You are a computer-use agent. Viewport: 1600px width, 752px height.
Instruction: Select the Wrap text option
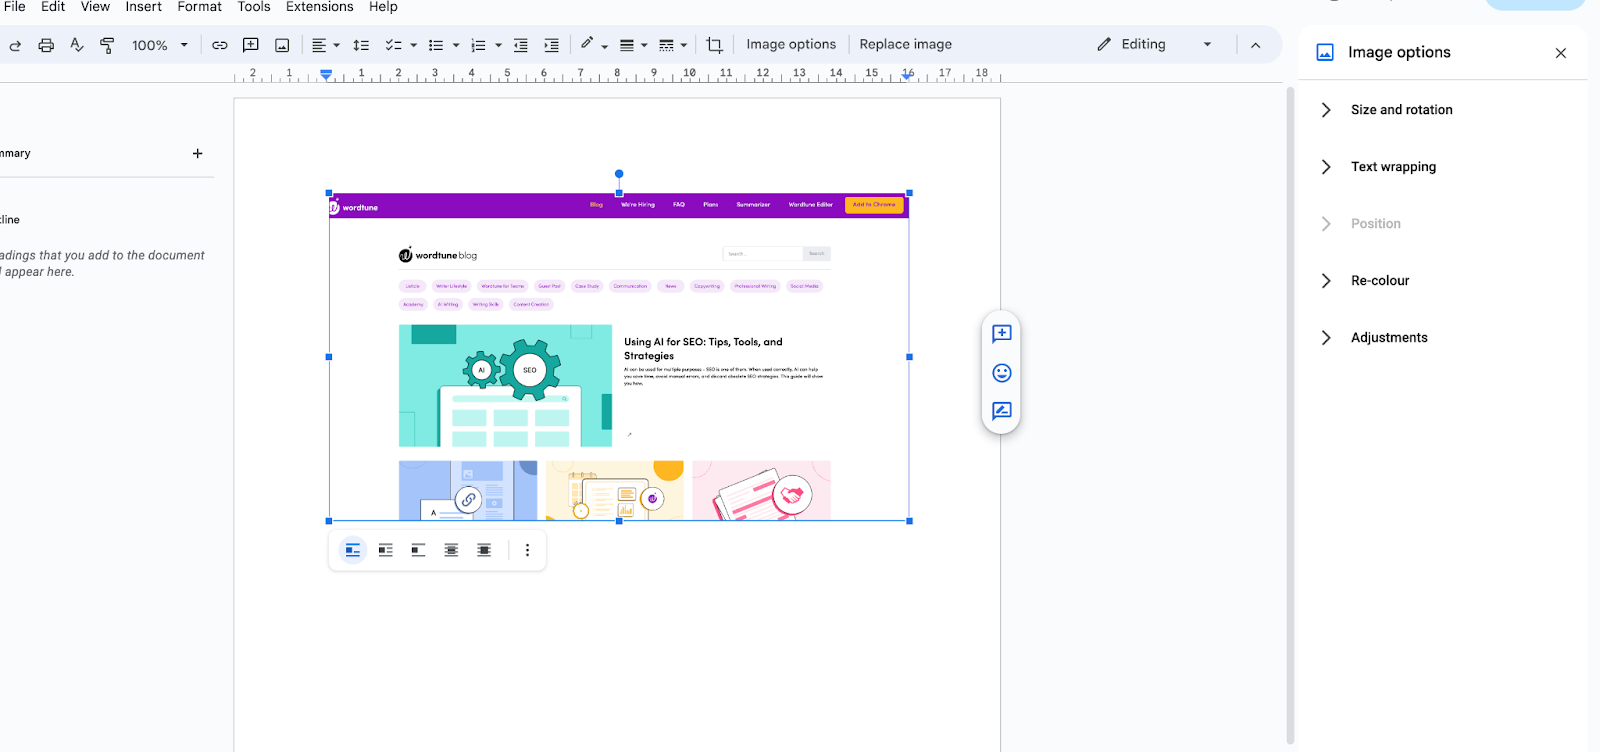pyautogui.click(x=385, y=550)
